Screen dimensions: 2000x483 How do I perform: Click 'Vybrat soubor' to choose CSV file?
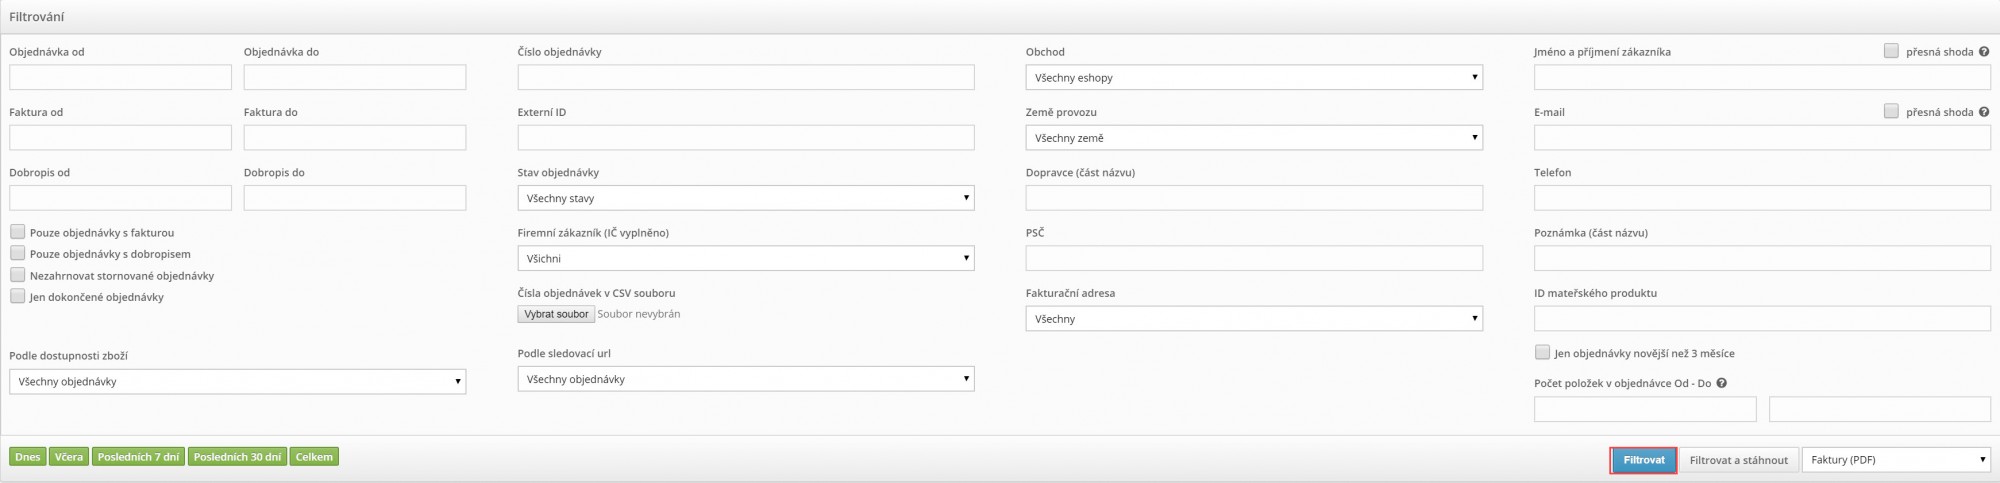point(556,314)
